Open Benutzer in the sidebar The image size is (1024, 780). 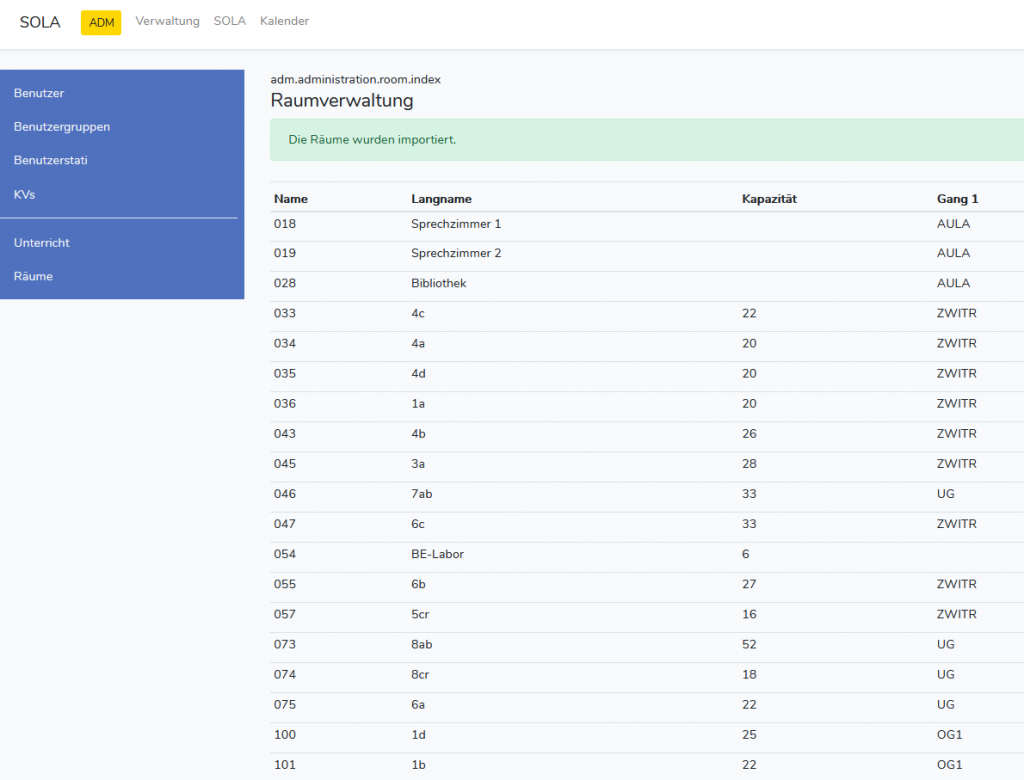click(x=39, y=93)
